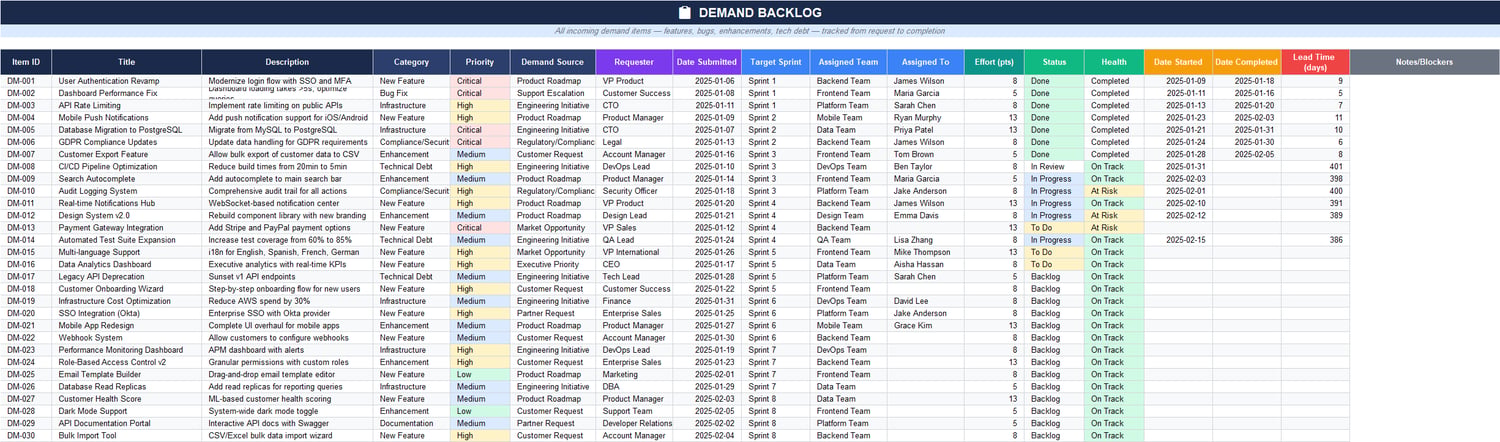Select the "Legacy API Deprecation" title cell

point(127,277)
